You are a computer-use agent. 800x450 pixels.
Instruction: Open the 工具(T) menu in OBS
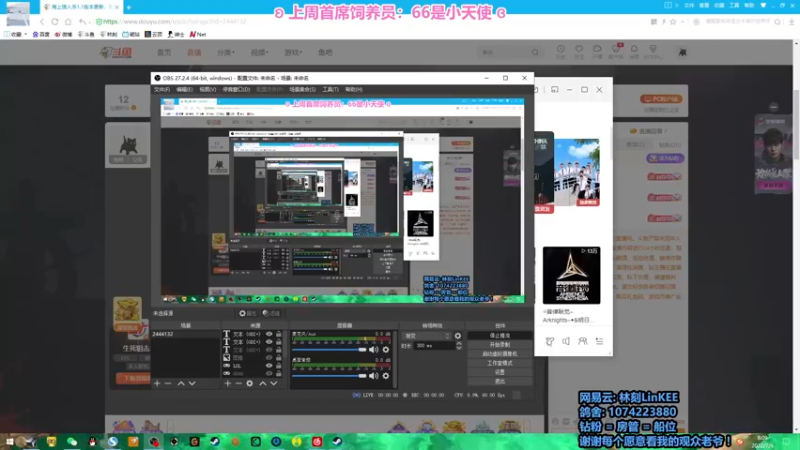click(330, 89)
